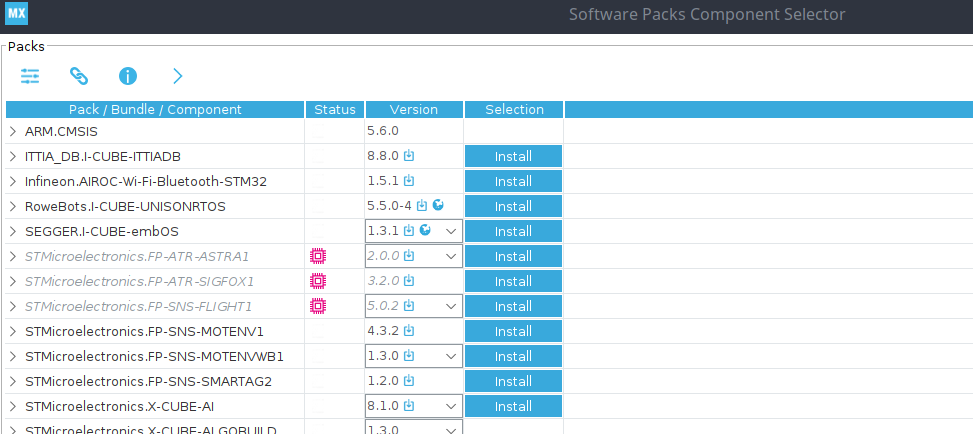
Task: Open version dropdown for SEGGER embOS
Action: (451, 232)
